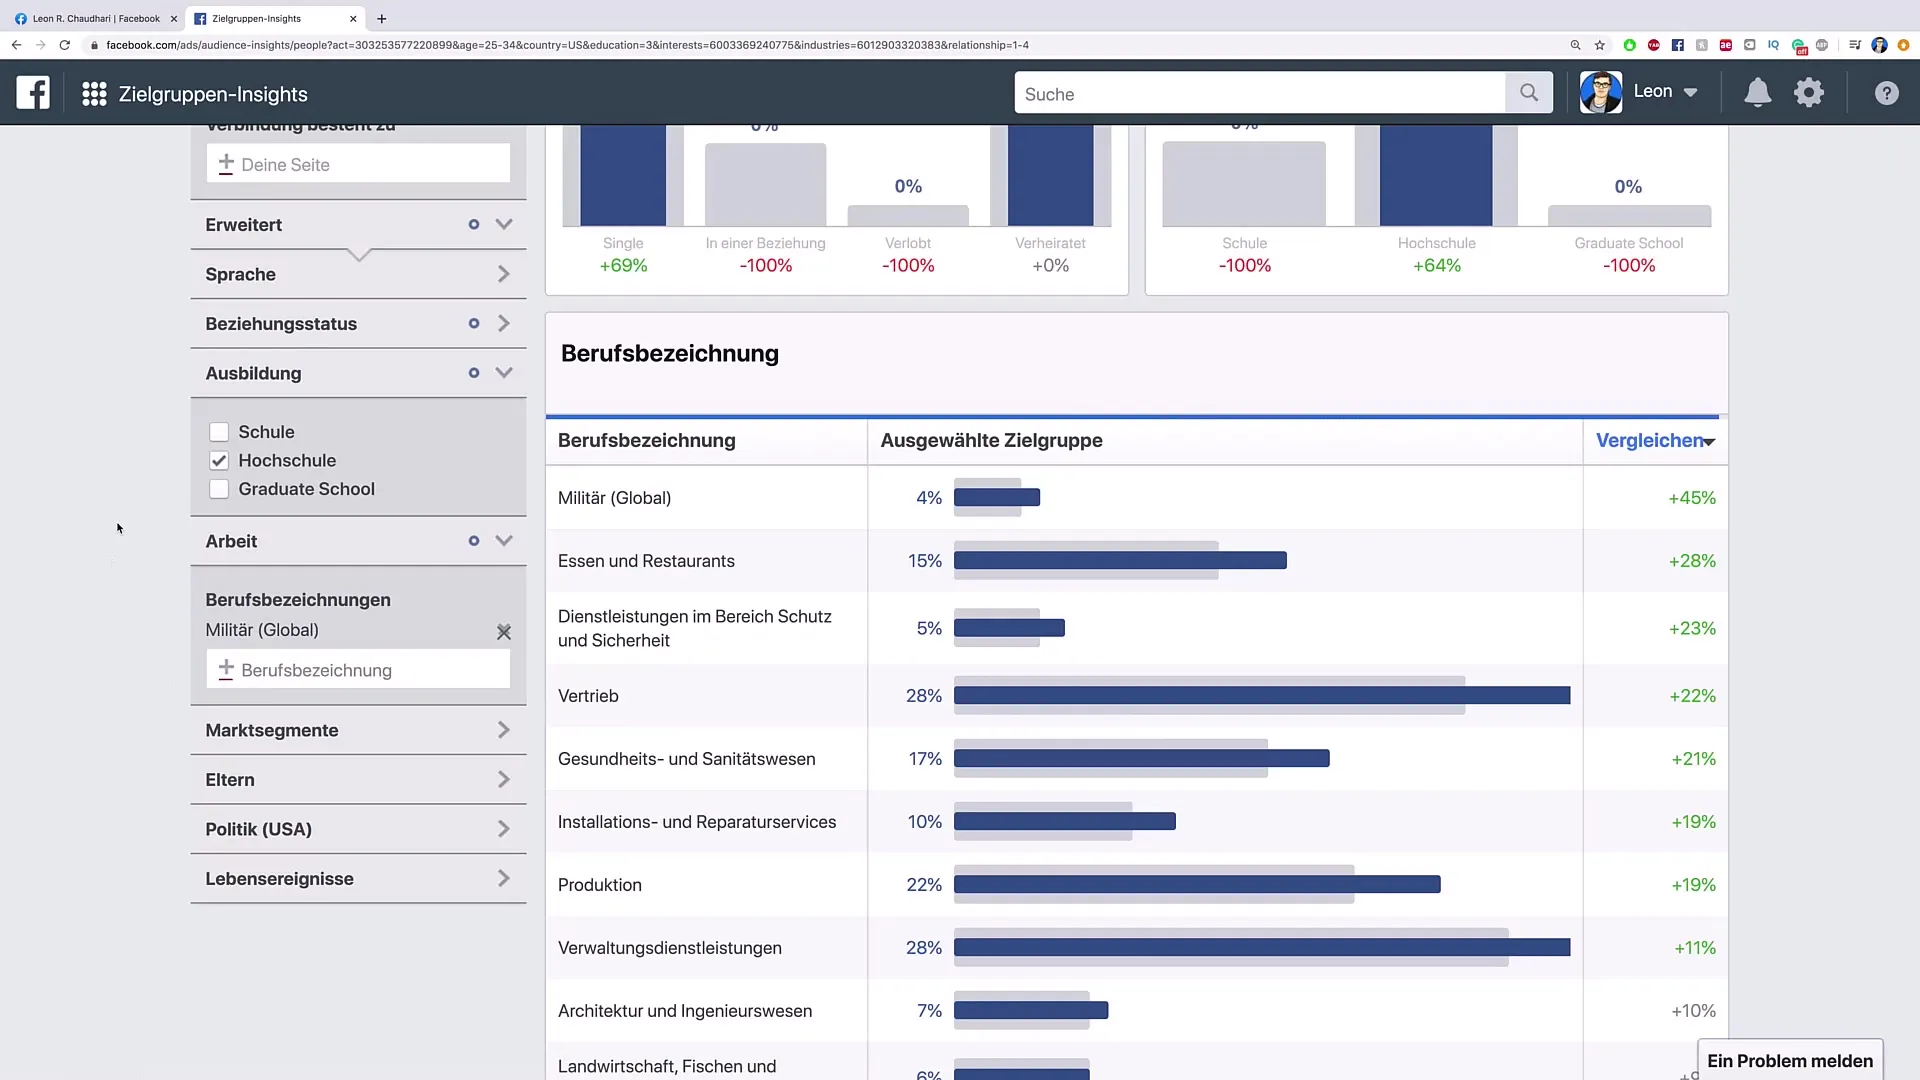Image resolution: width=1920 pixels, height=1080 pixels.
Task: Click the browser address bar URL
Action: pyautogui.click(x=567, y=45)
